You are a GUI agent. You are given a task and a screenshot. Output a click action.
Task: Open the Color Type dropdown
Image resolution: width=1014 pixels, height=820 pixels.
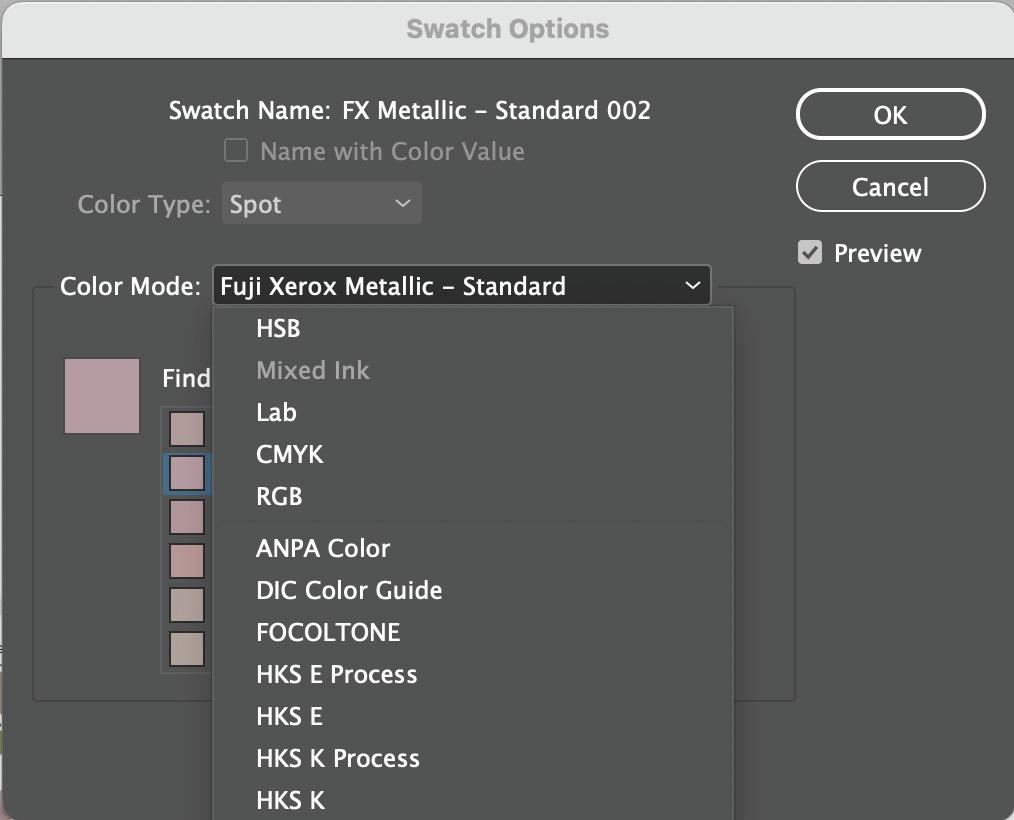321,204
